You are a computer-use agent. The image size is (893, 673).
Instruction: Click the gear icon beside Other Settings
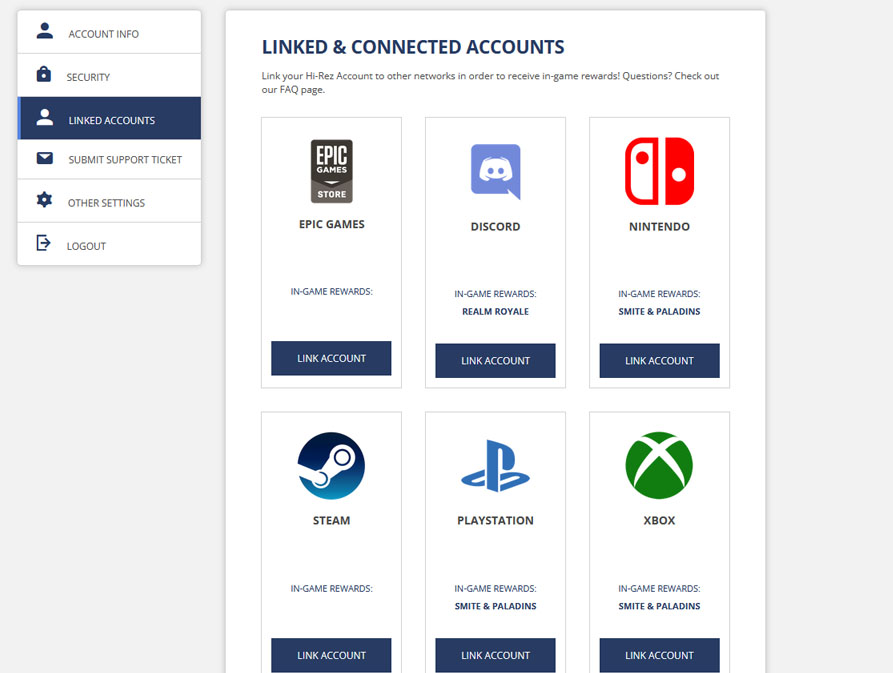pos(43,200)
